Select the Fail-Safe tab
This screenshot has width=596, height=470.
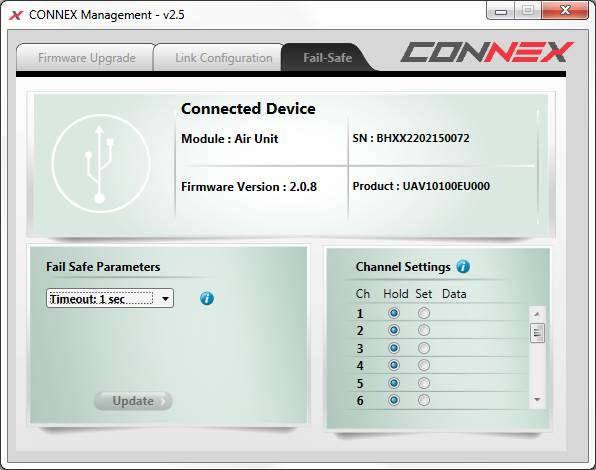[x=327, y=58]
